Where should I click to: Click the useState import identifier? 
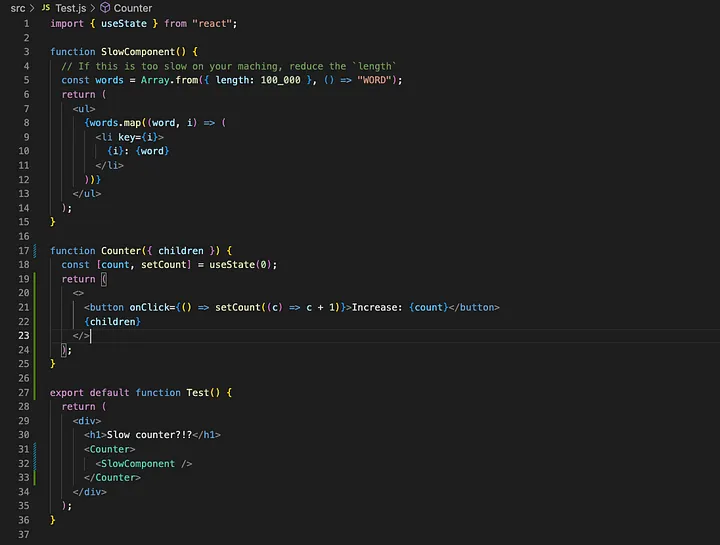pos(124,23)
